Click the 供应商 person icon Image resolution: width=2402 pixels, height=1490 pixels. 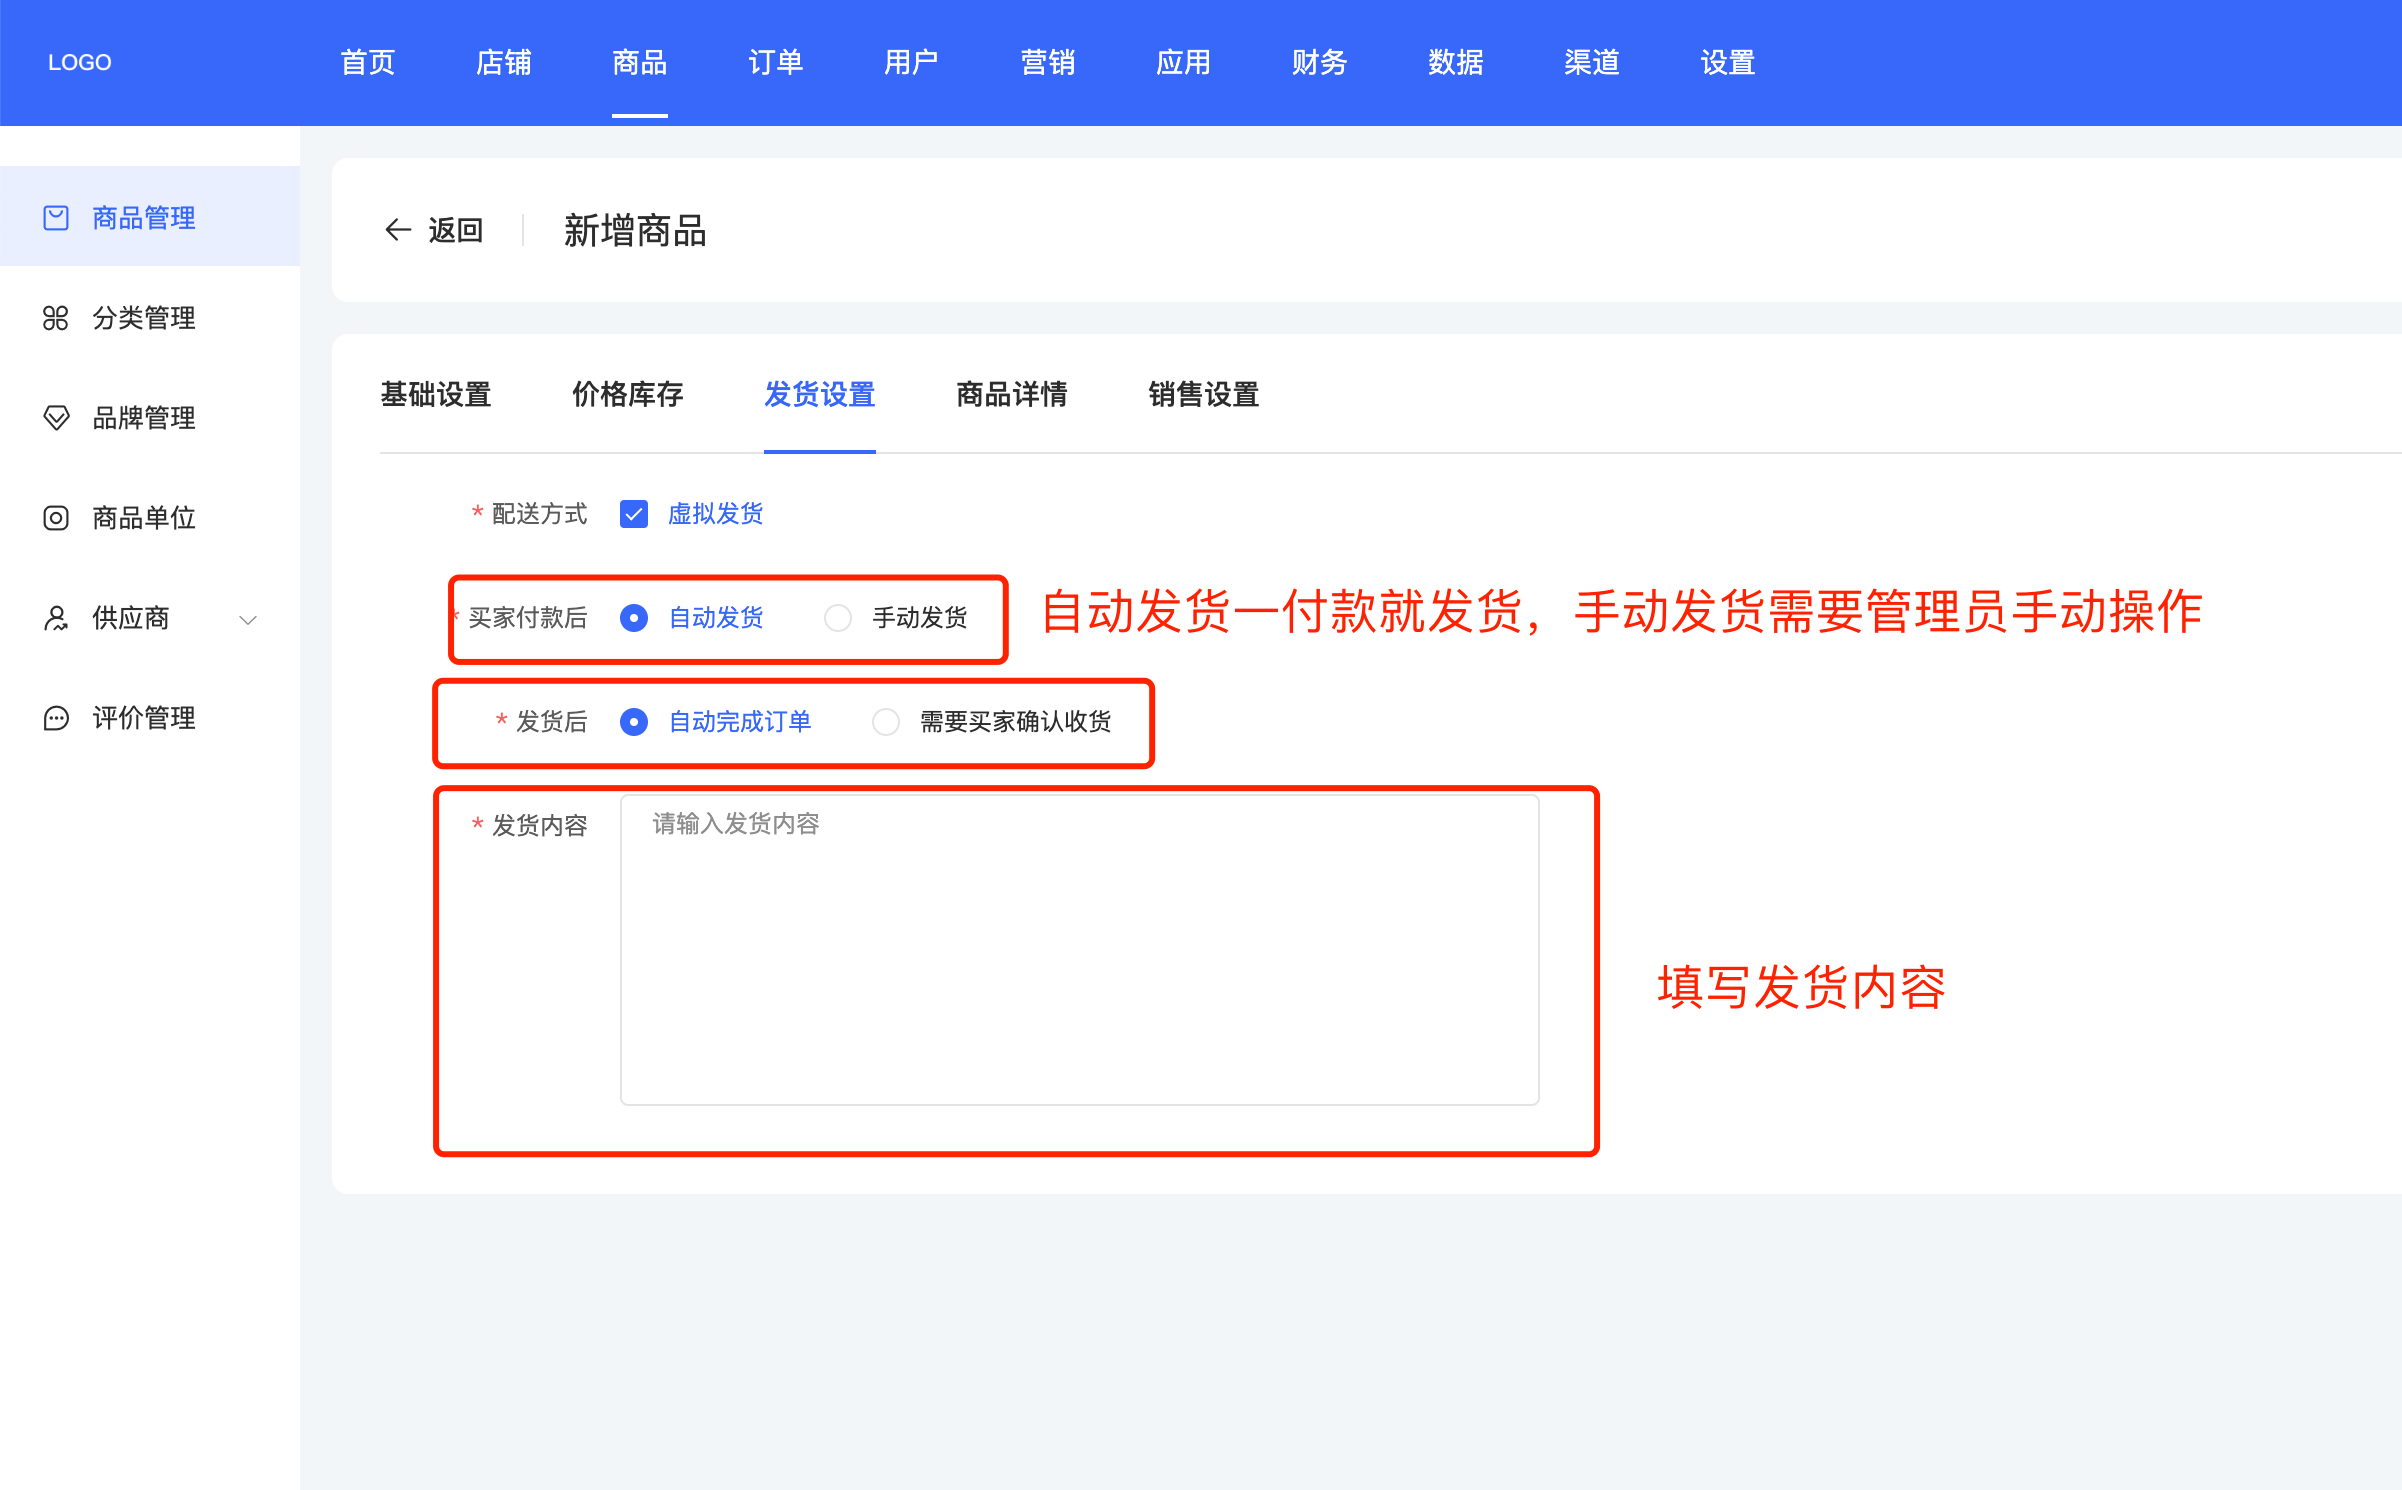tap(56, 618)
